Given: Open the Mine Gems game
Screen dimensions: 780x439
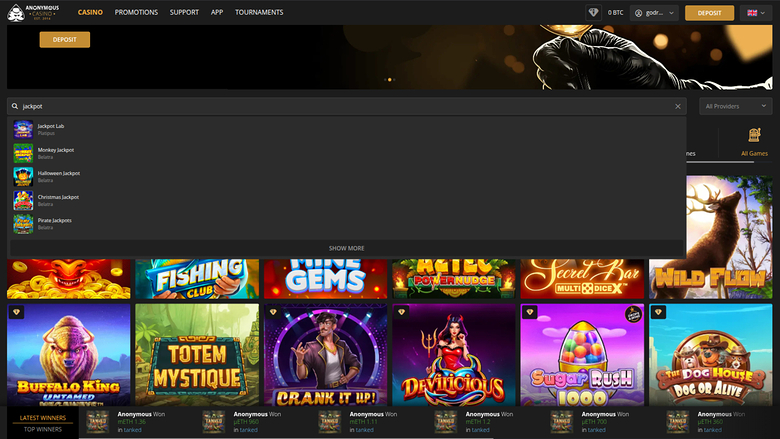Looking at the screenshot, I should (x=325, y=278).
